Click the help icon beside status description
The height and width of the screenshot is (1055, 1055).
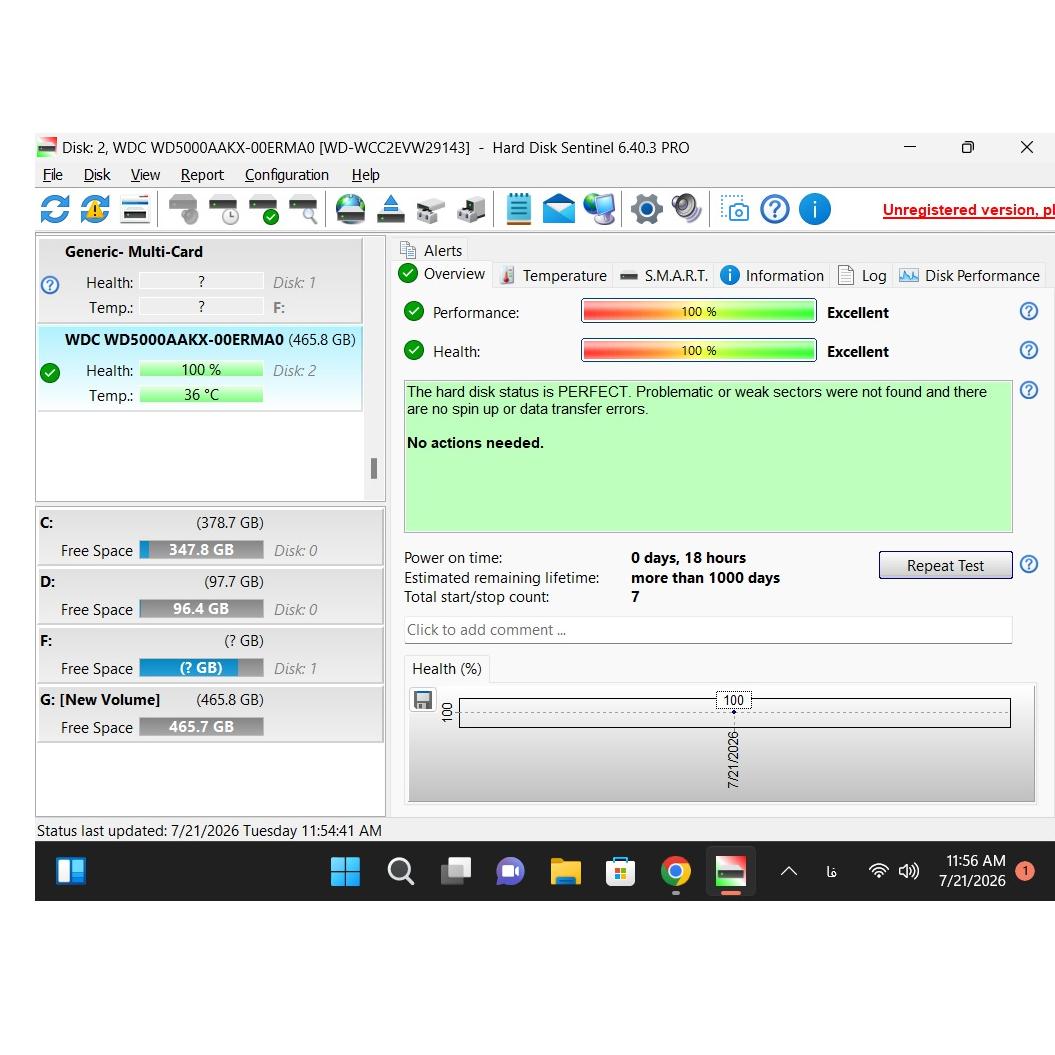point(1029,390)
